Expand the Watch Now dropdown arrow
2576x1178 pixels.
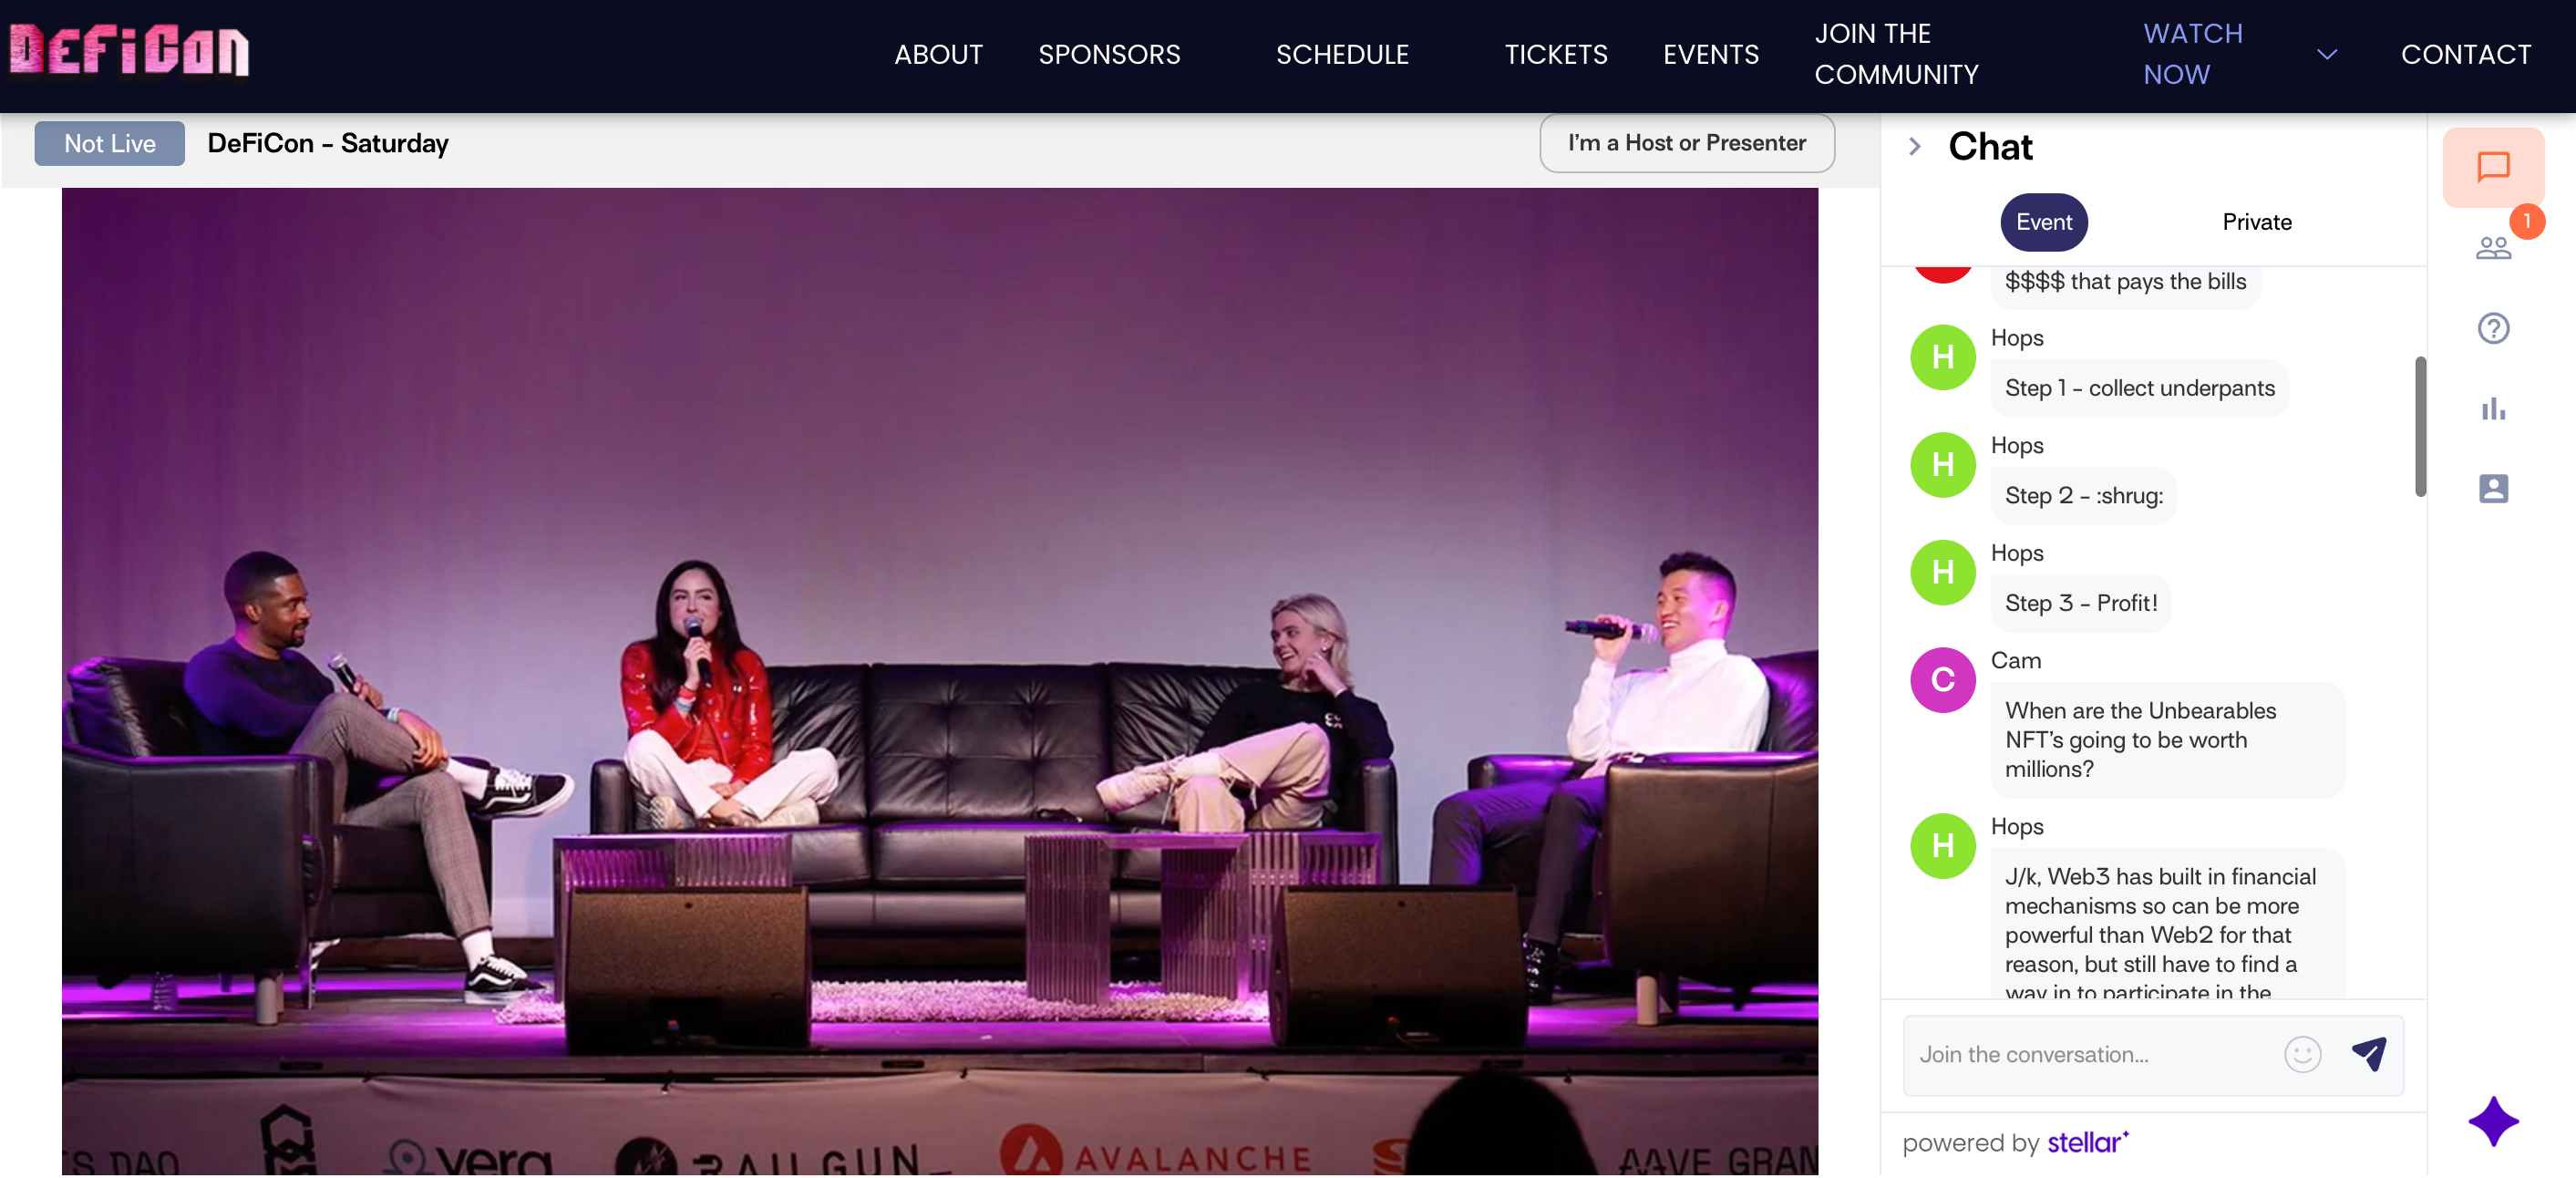tap(2327, 54)
